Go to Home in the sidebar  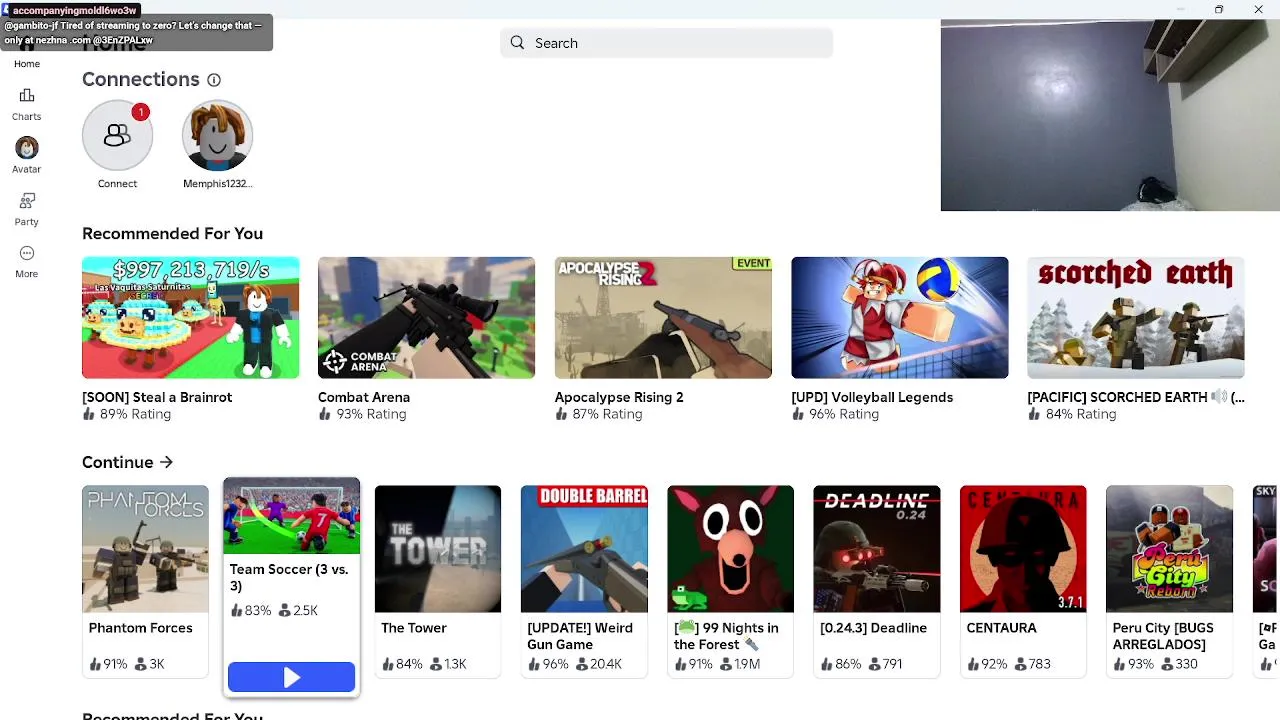pyautogui.click(x=27, y=64)
